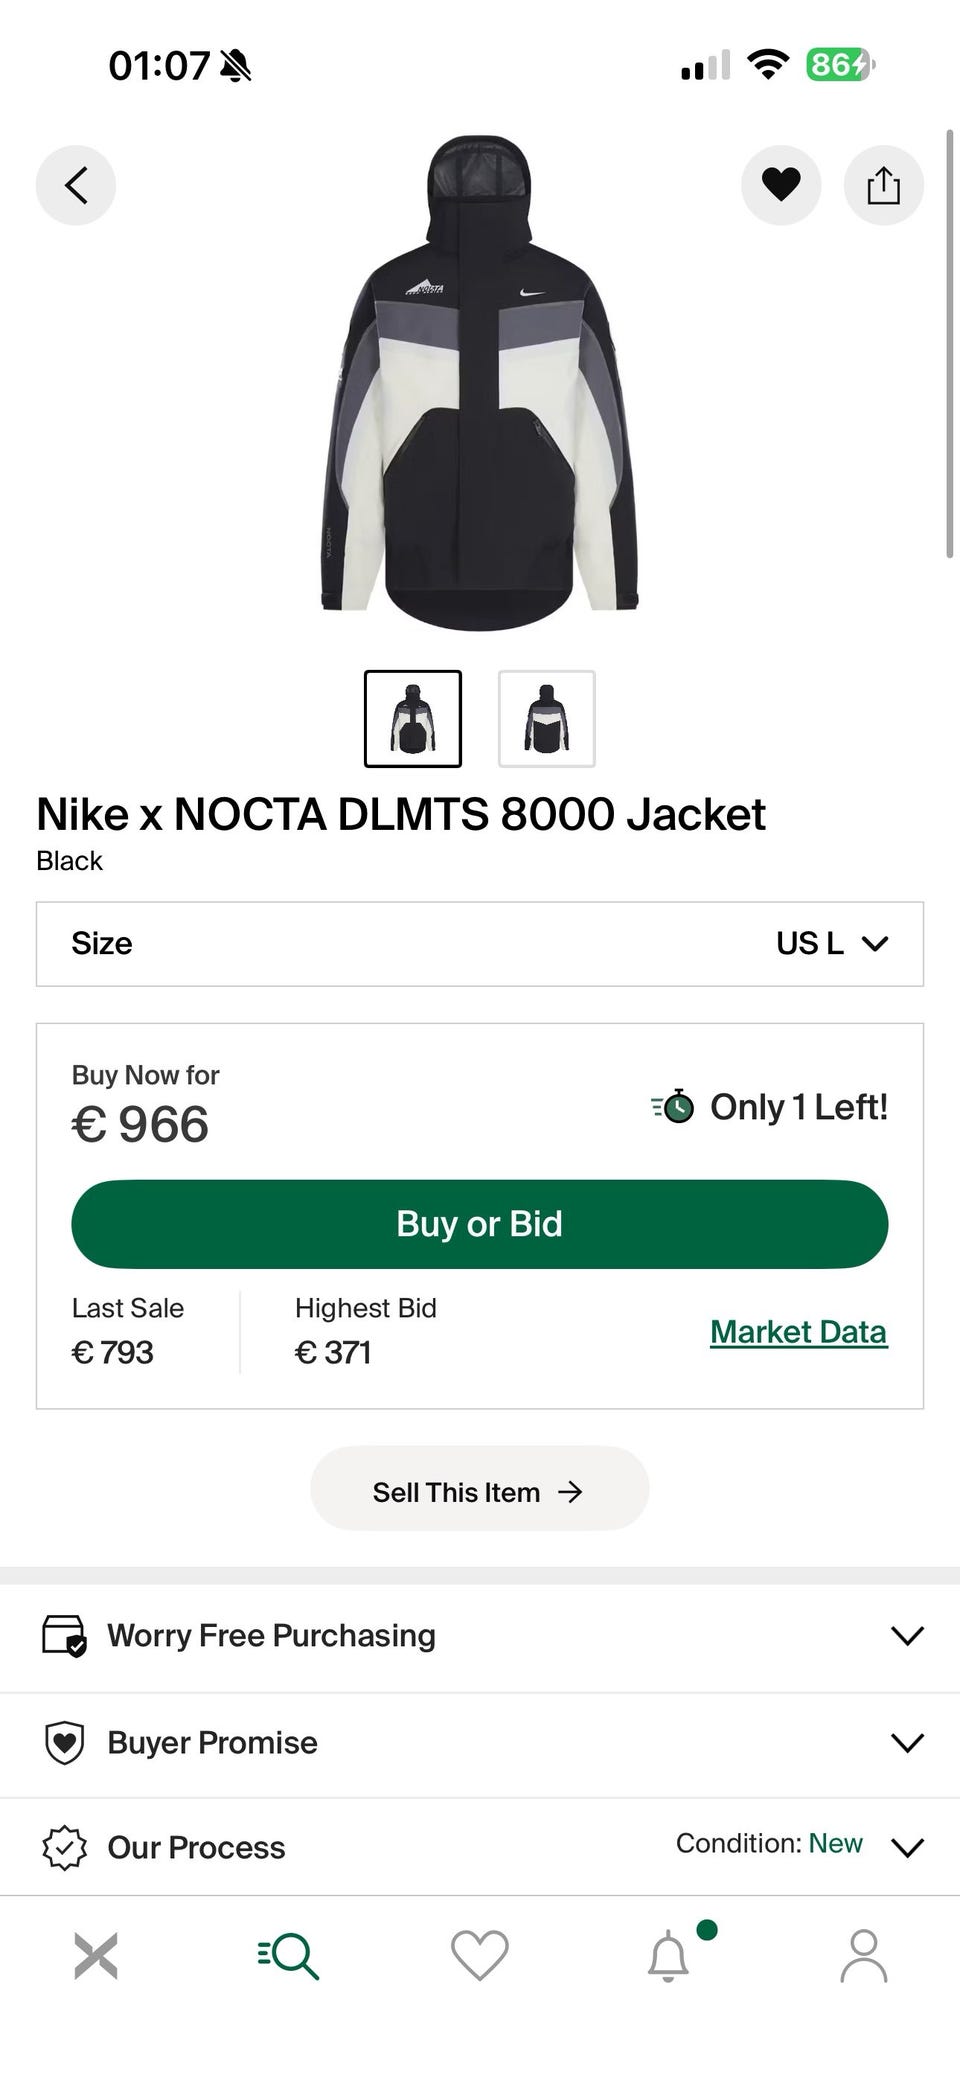This screenshot has height=2081, width=960.
Task: Open notifications bell tab
Action: click(669, 1956)
